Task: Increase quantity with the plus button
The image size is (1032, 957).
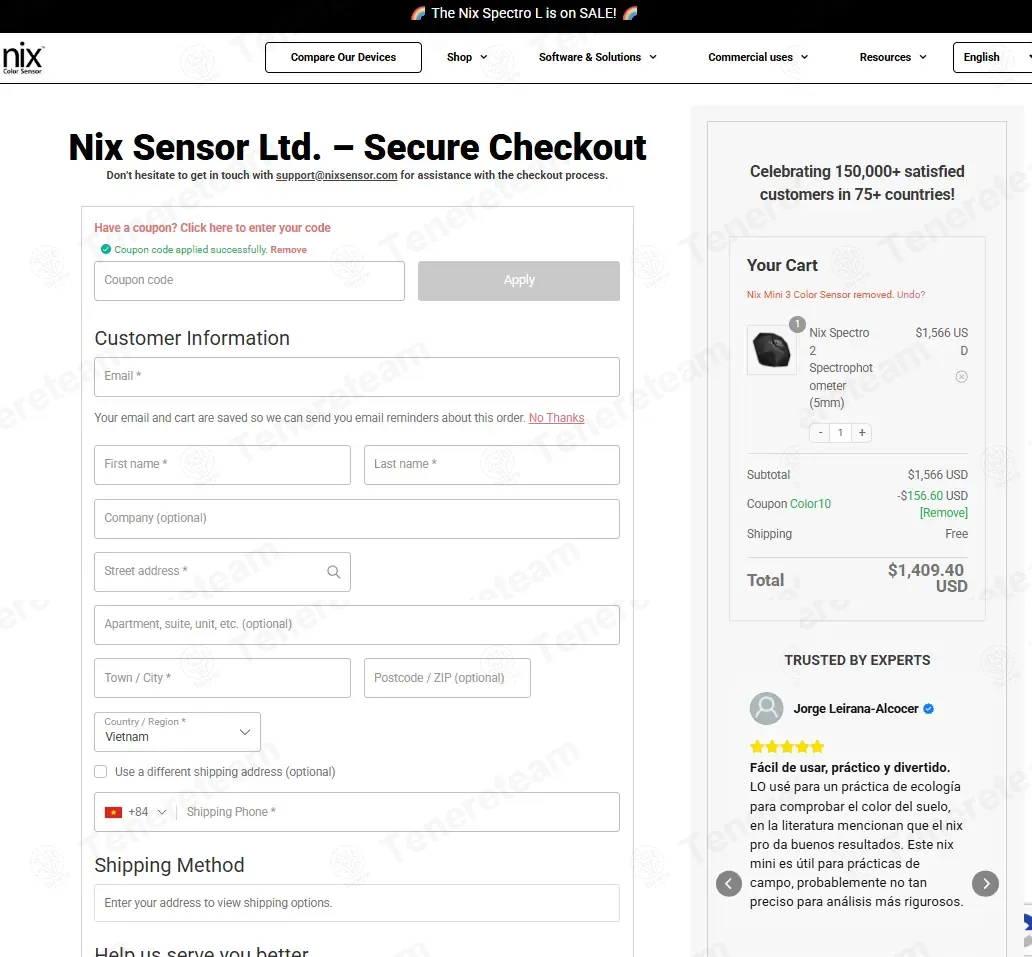Action: (862, 432)
